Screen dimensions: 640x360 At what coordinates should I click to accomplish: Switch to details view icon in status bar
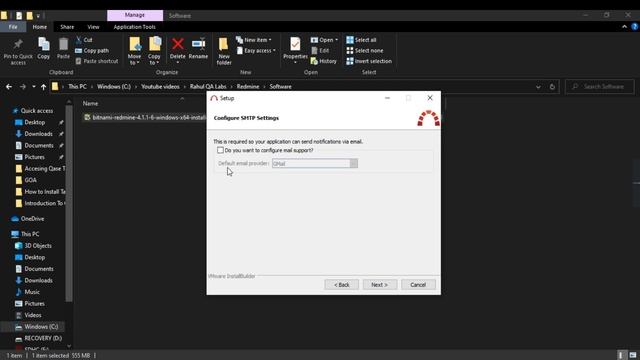621,355
